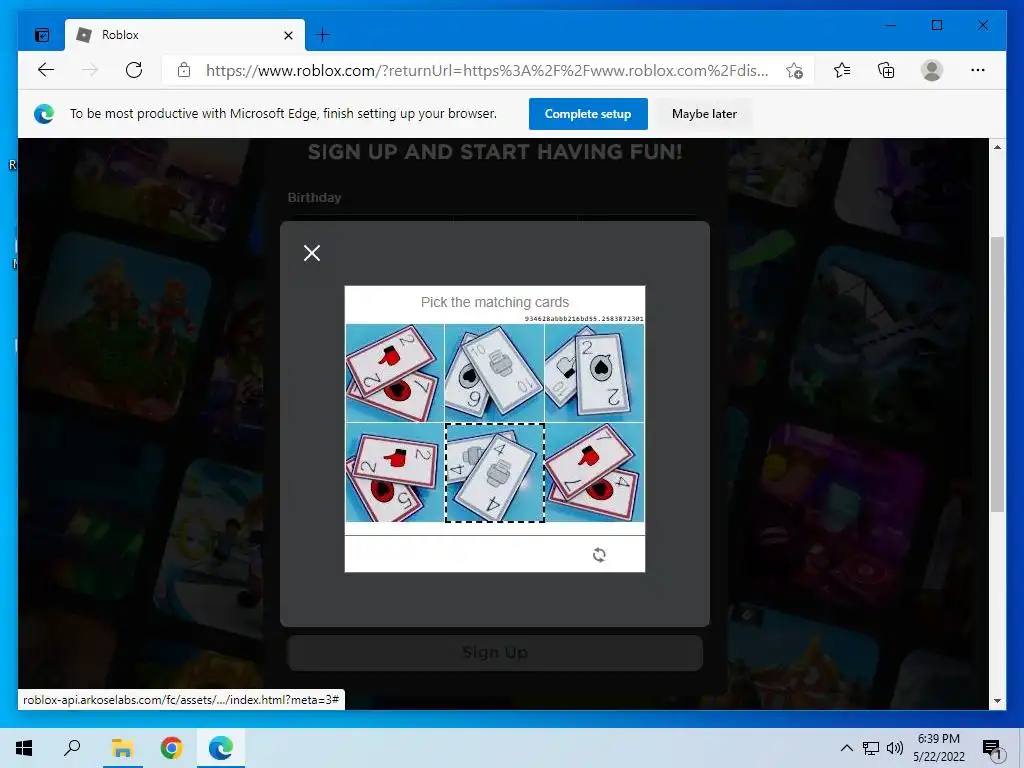Image resolution: width=1024 pixels, height=768 pixels.
Task: Open Edge Settings and more menu
Action: (x=978, y=70)
